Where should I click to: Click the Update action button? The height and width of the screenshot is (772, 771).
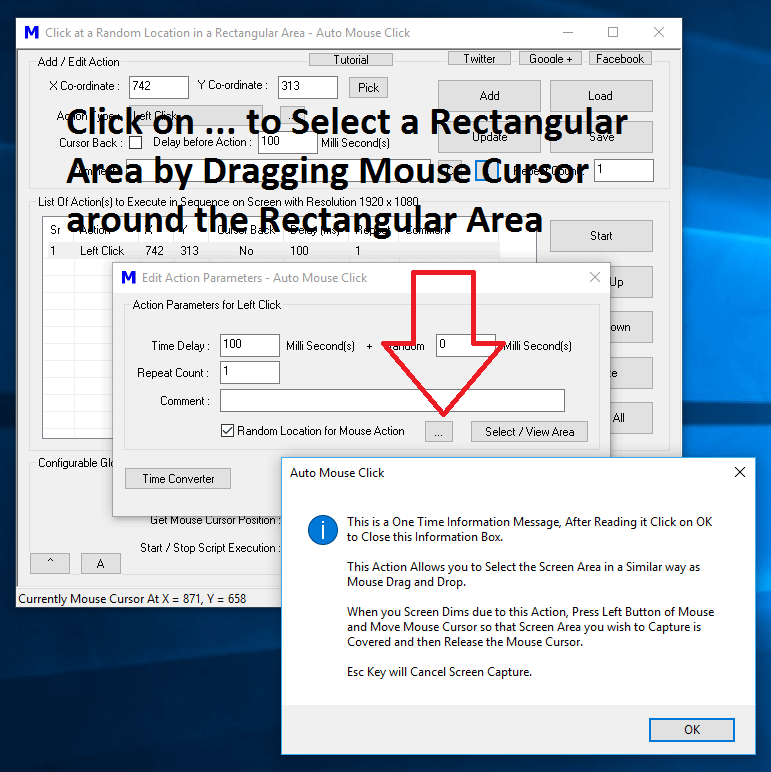point(489,137)
